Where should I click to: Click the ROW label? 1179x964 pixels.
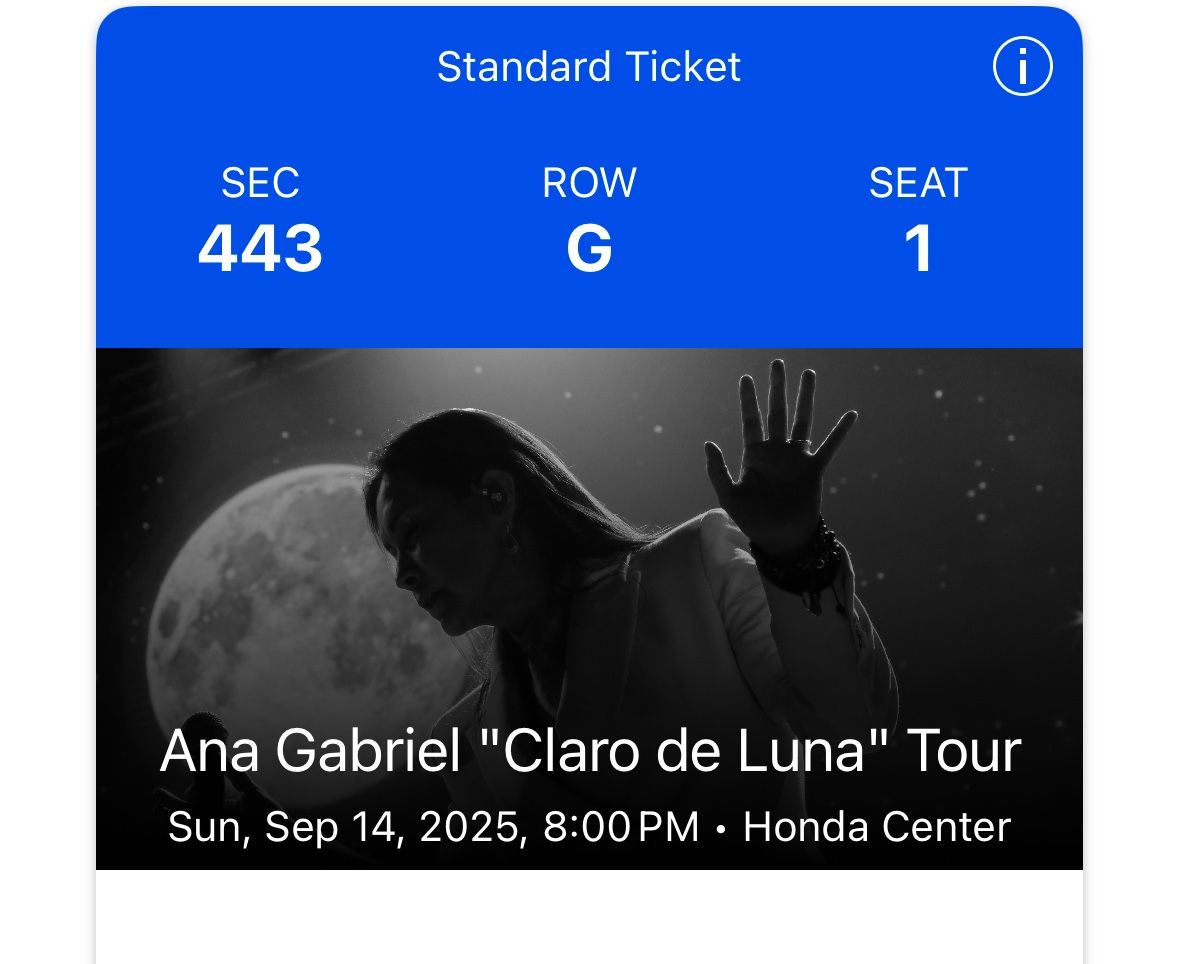coord(589,183)
